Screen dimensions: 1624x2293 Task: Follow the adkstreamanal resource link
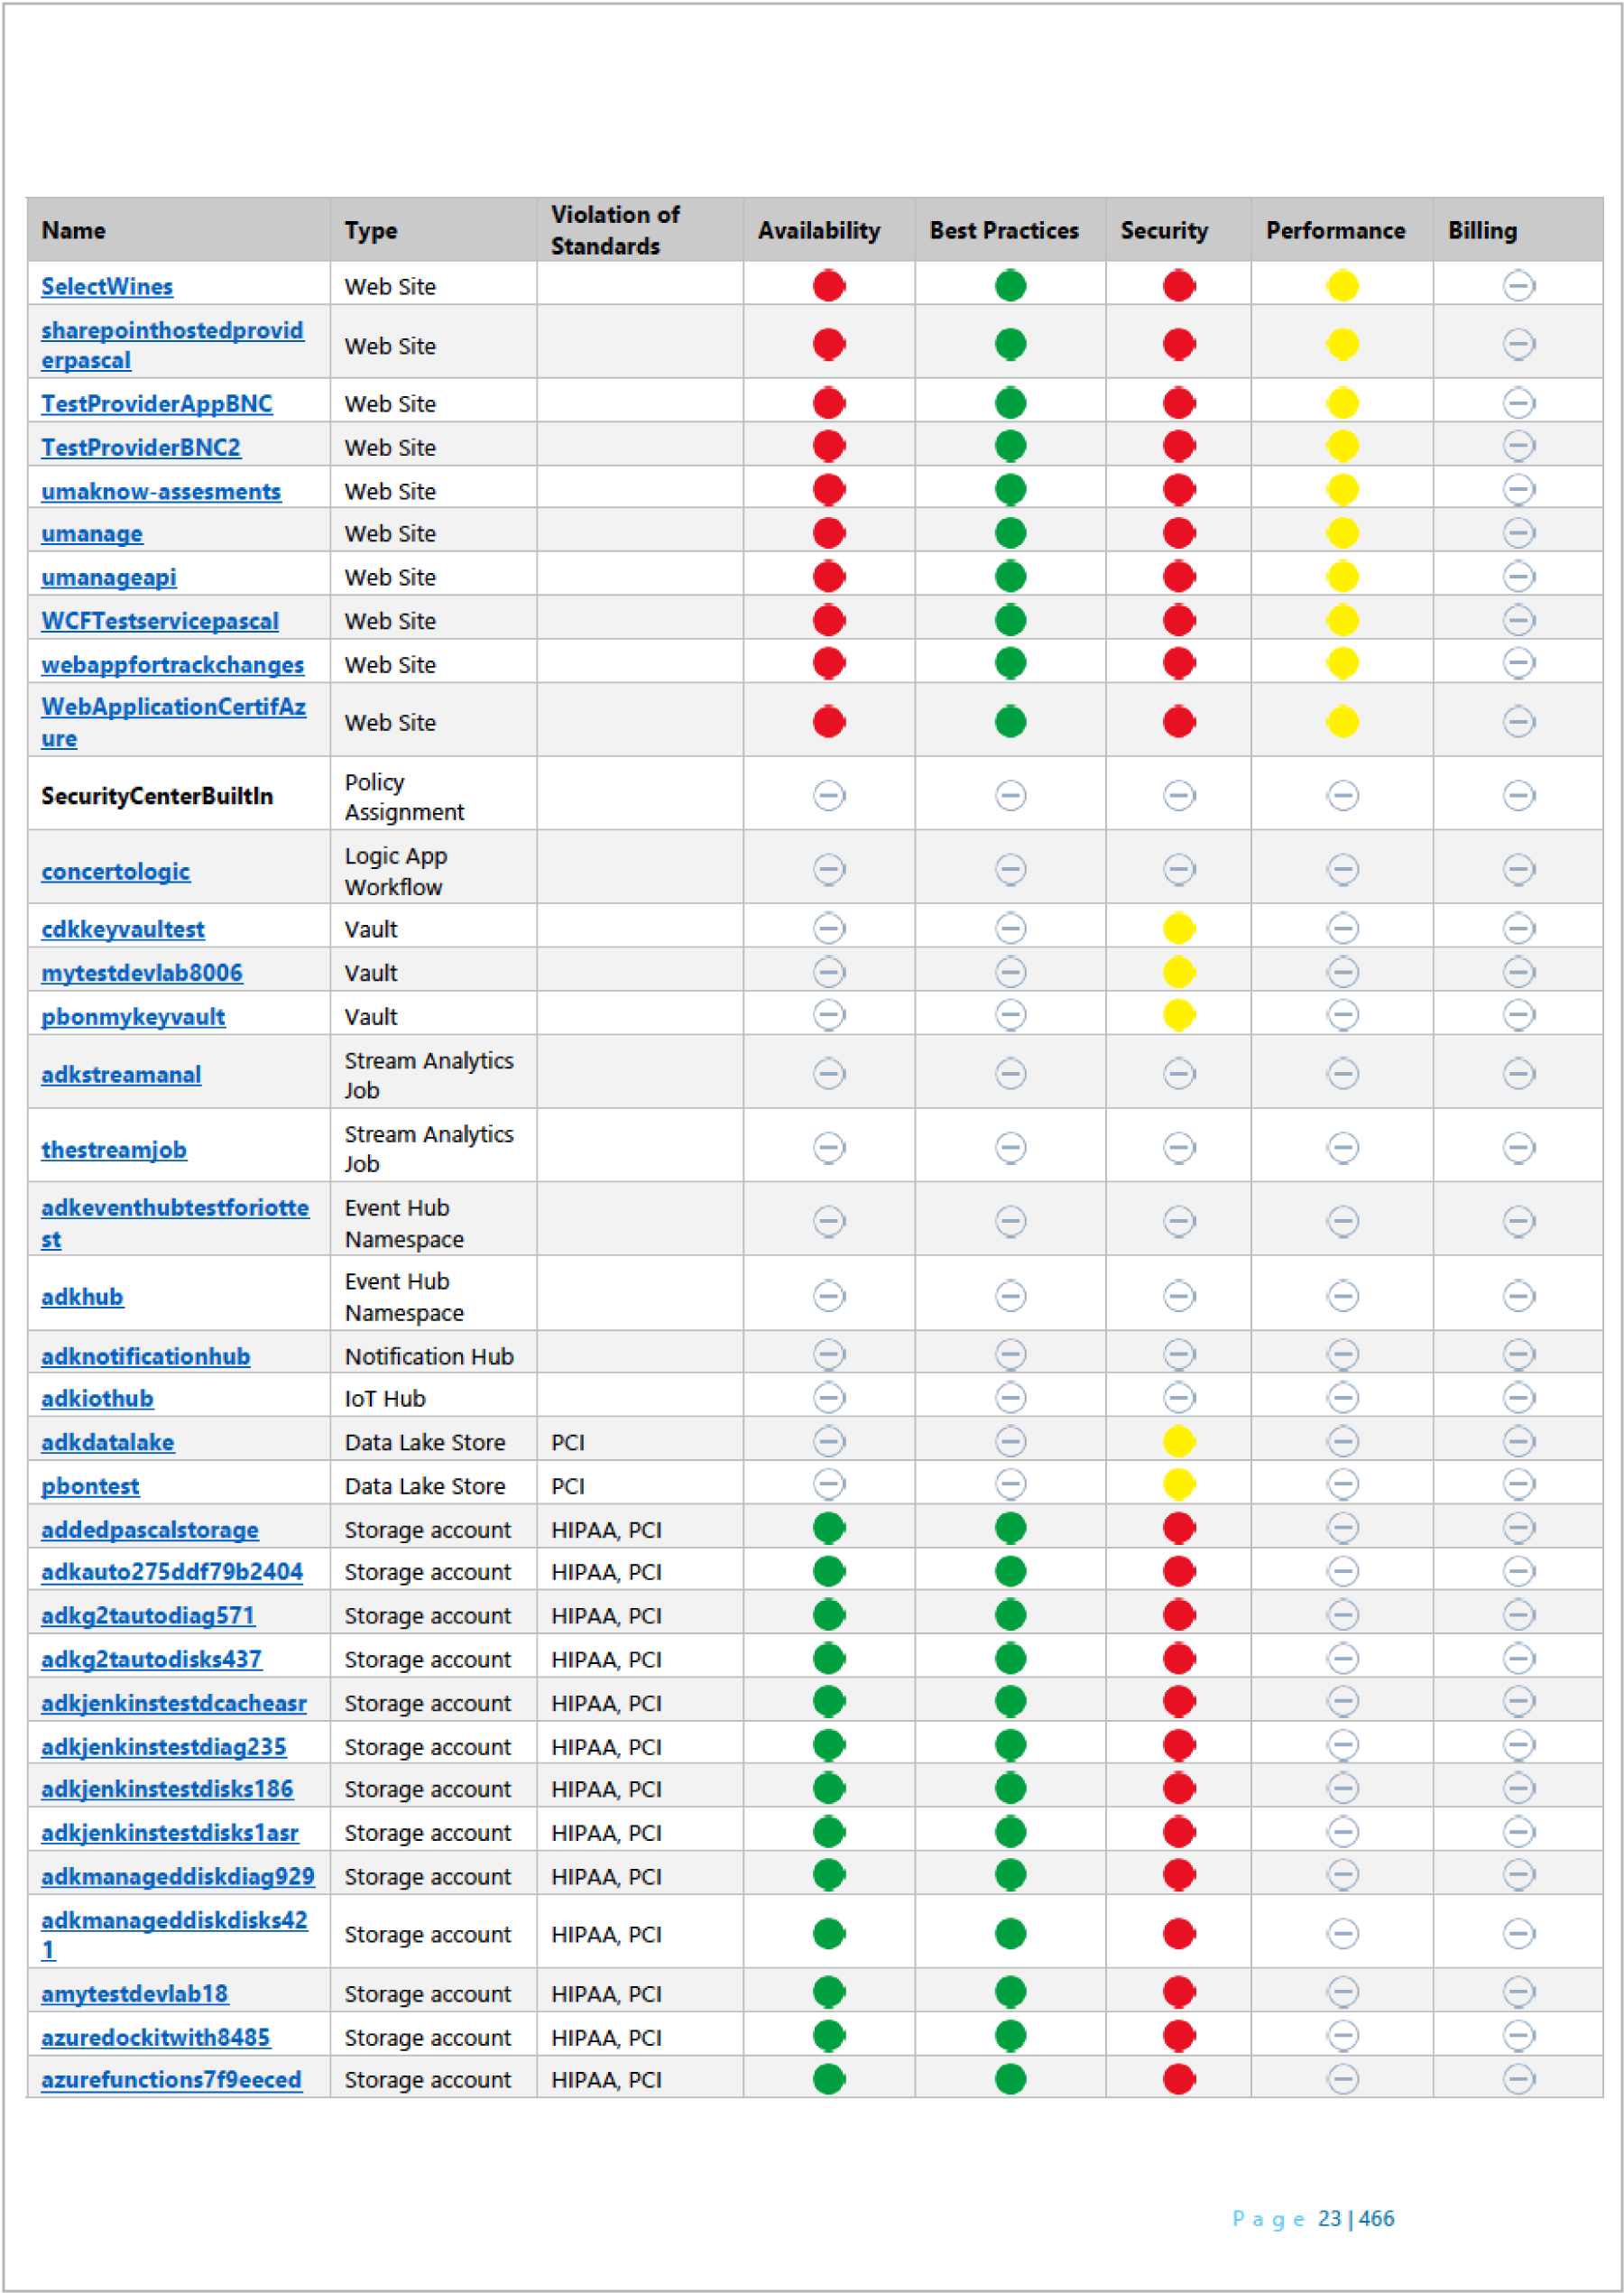point(121,1074)
